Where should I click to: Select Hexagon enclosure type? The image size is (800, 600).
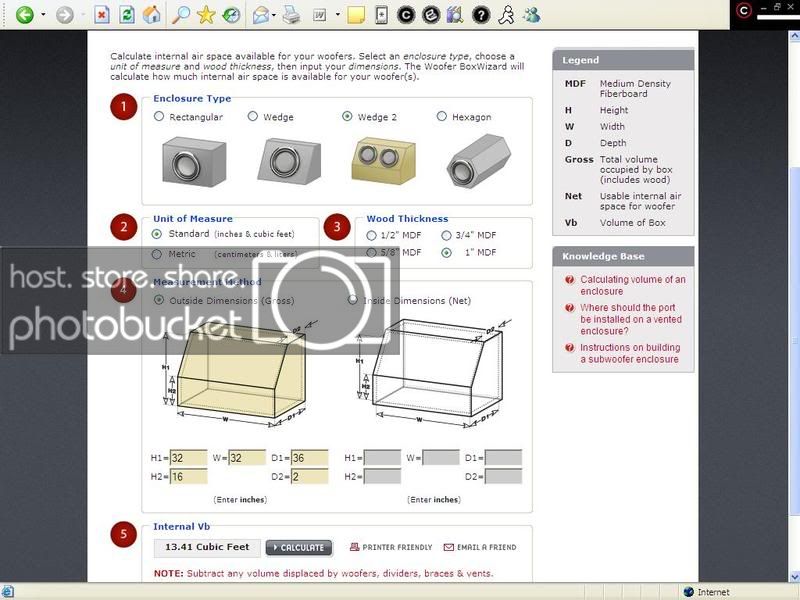tap(441, 116)
